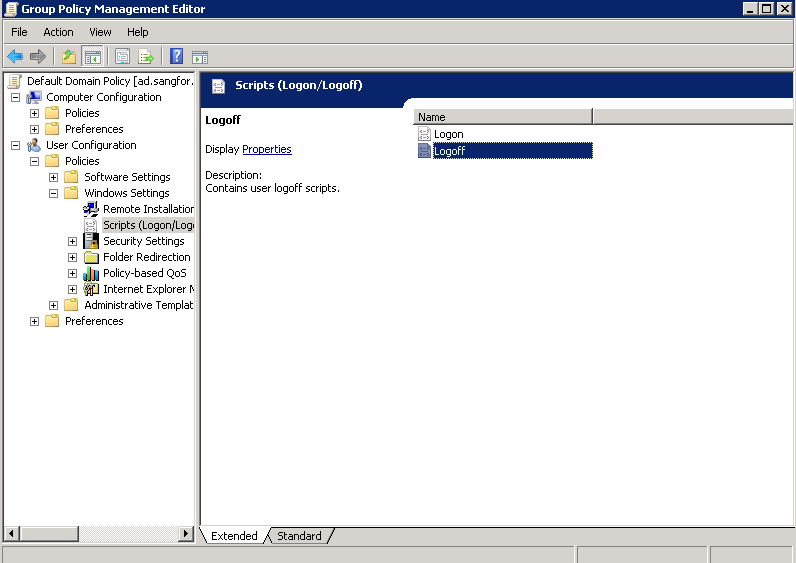Click the tree pane's right scroll arrow
Image resolution: width=796 pixels, height=563 pixels.
pyautogui.click(x=186, y=535)
